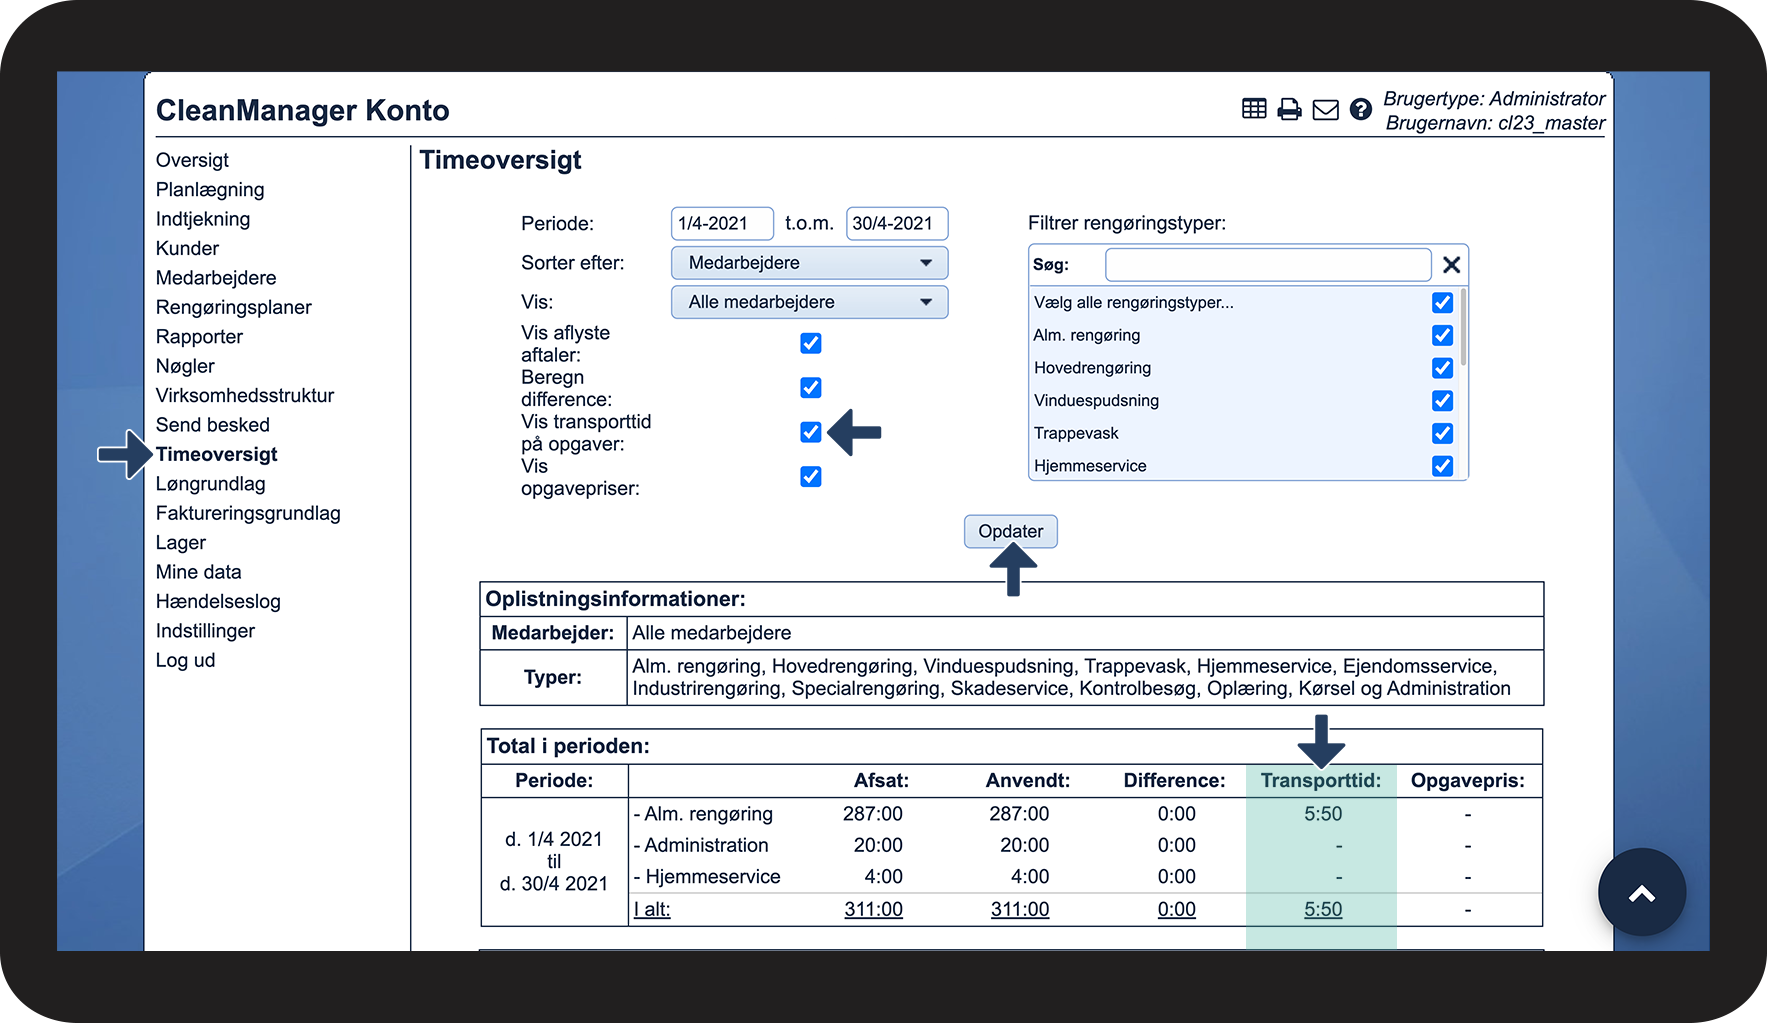Open Løngrundlag from the sidebar
Viewport: 1767px width, 1023px height.
tap(211, 484)
